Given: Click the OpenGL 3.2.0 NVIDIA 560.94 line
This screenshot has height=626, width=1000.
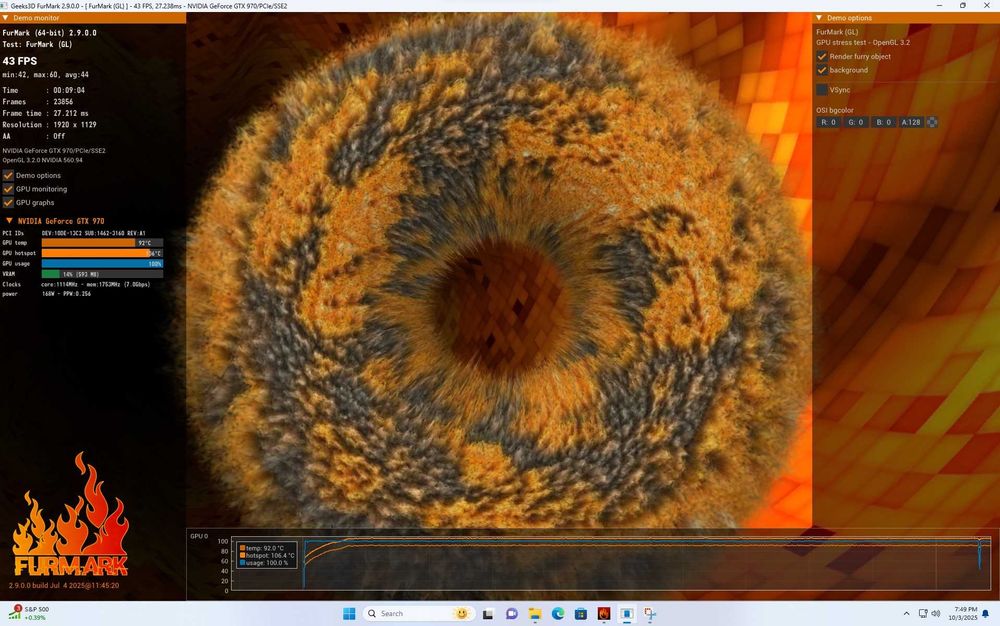Looking at the screenshot, I should click(x=42, y=160).
